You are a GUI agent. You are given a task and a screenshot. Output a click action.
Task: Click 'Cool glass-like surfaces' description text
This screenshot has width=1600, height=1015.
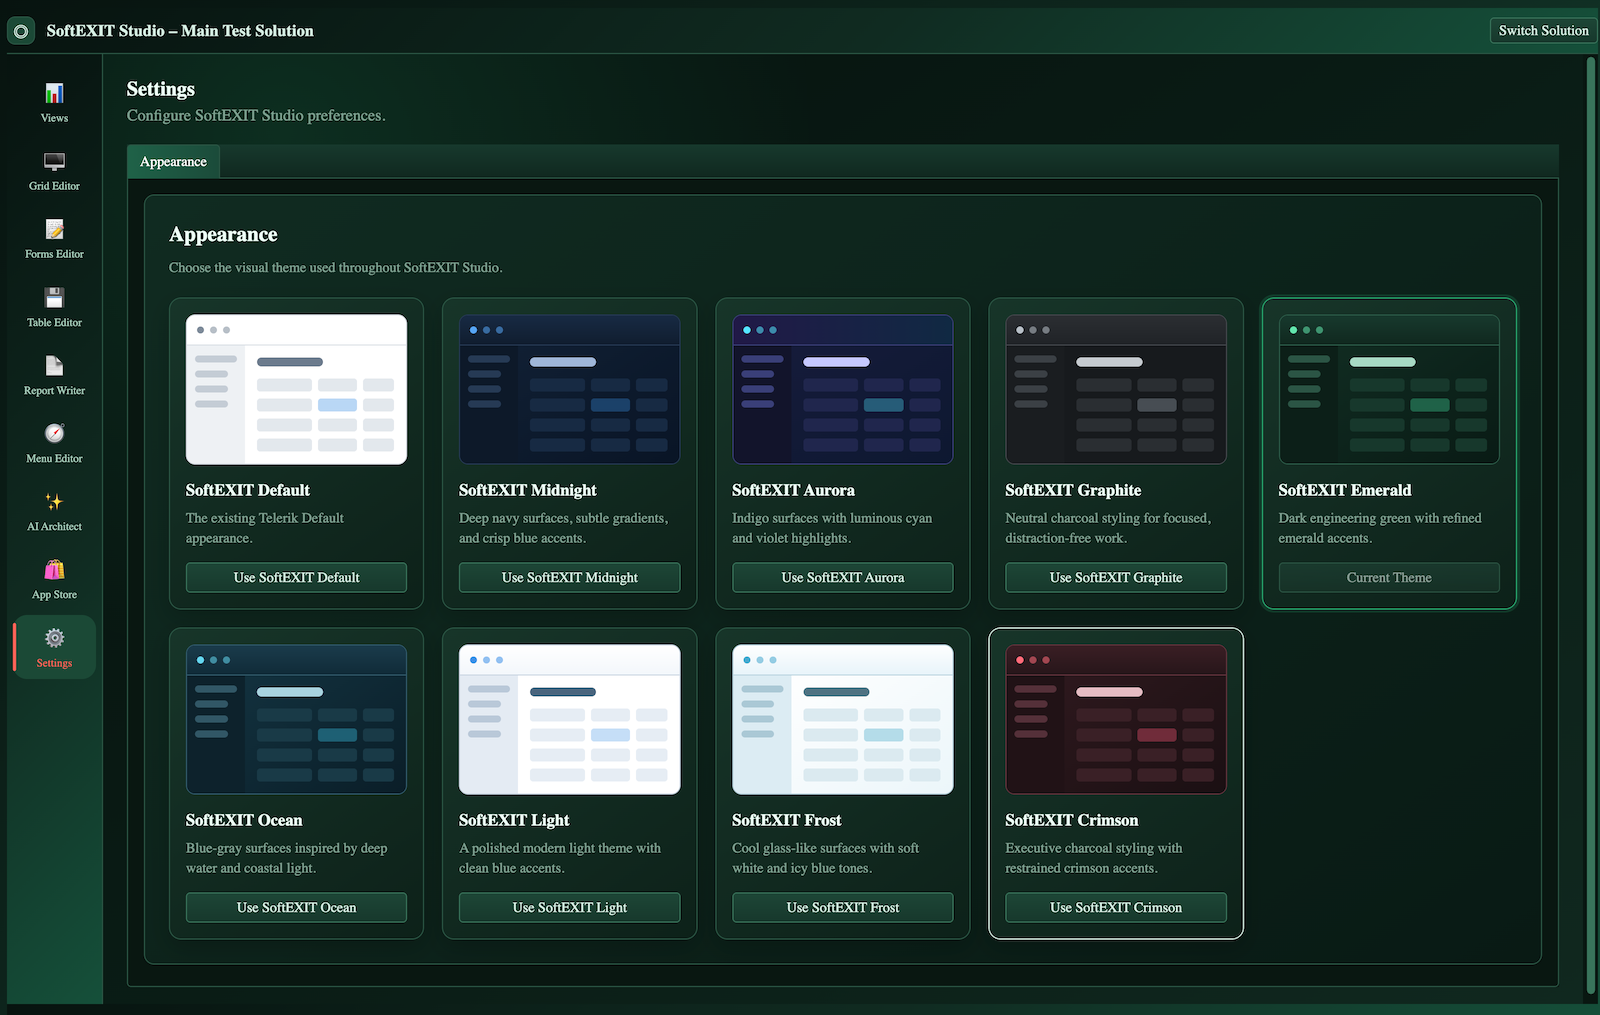tap(826, 858)
